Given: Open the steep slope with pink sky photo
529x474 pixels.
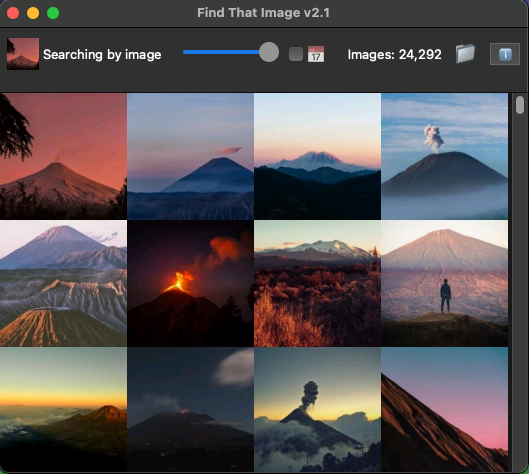Looking at the screenshot, I should pyautogui.click(x=444, y=410).
